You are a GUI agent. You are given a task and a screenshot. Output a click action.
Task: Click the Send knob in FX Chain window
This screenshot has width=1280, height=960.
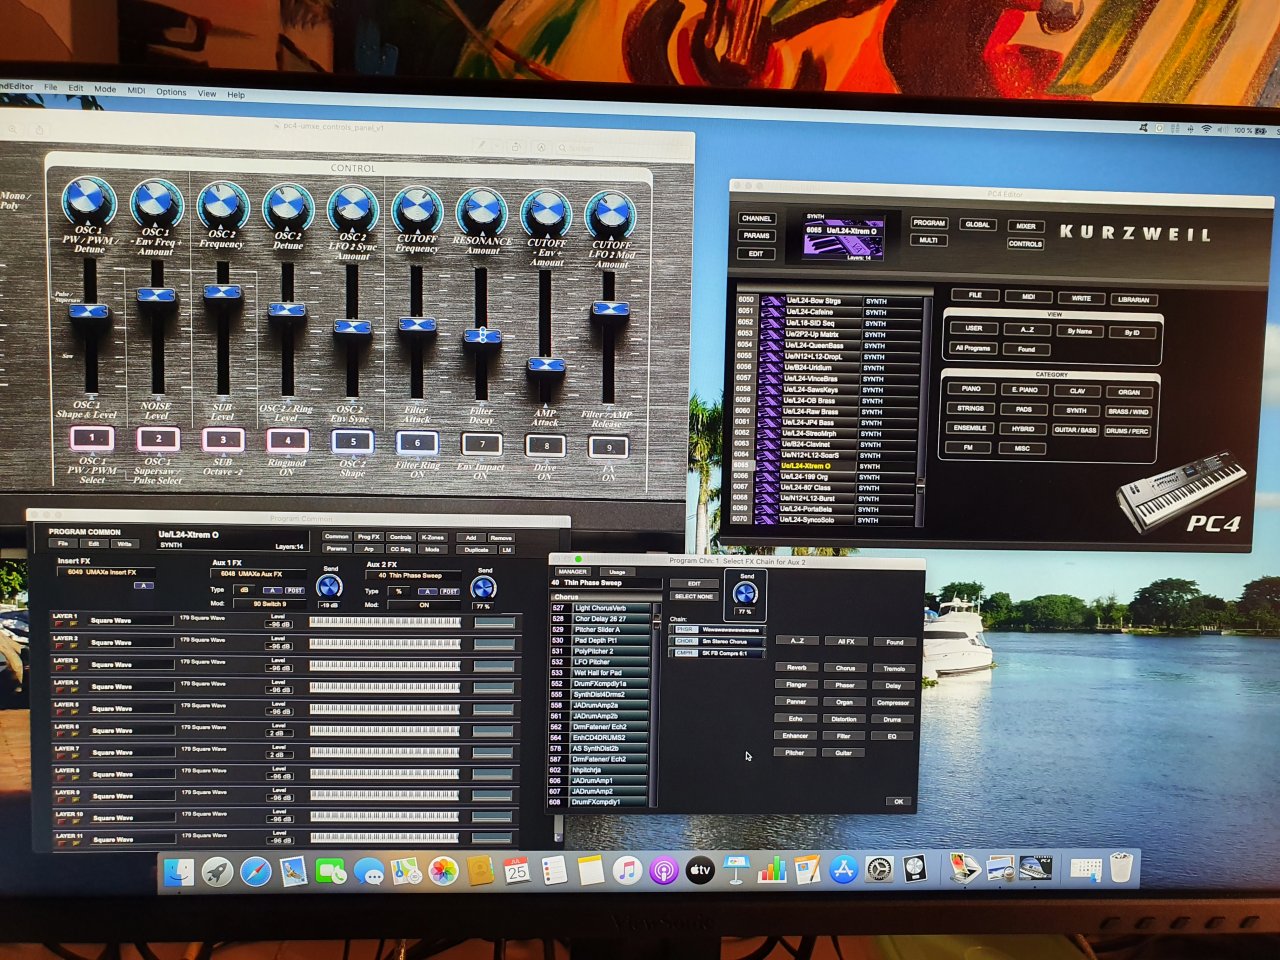point(745,593)
